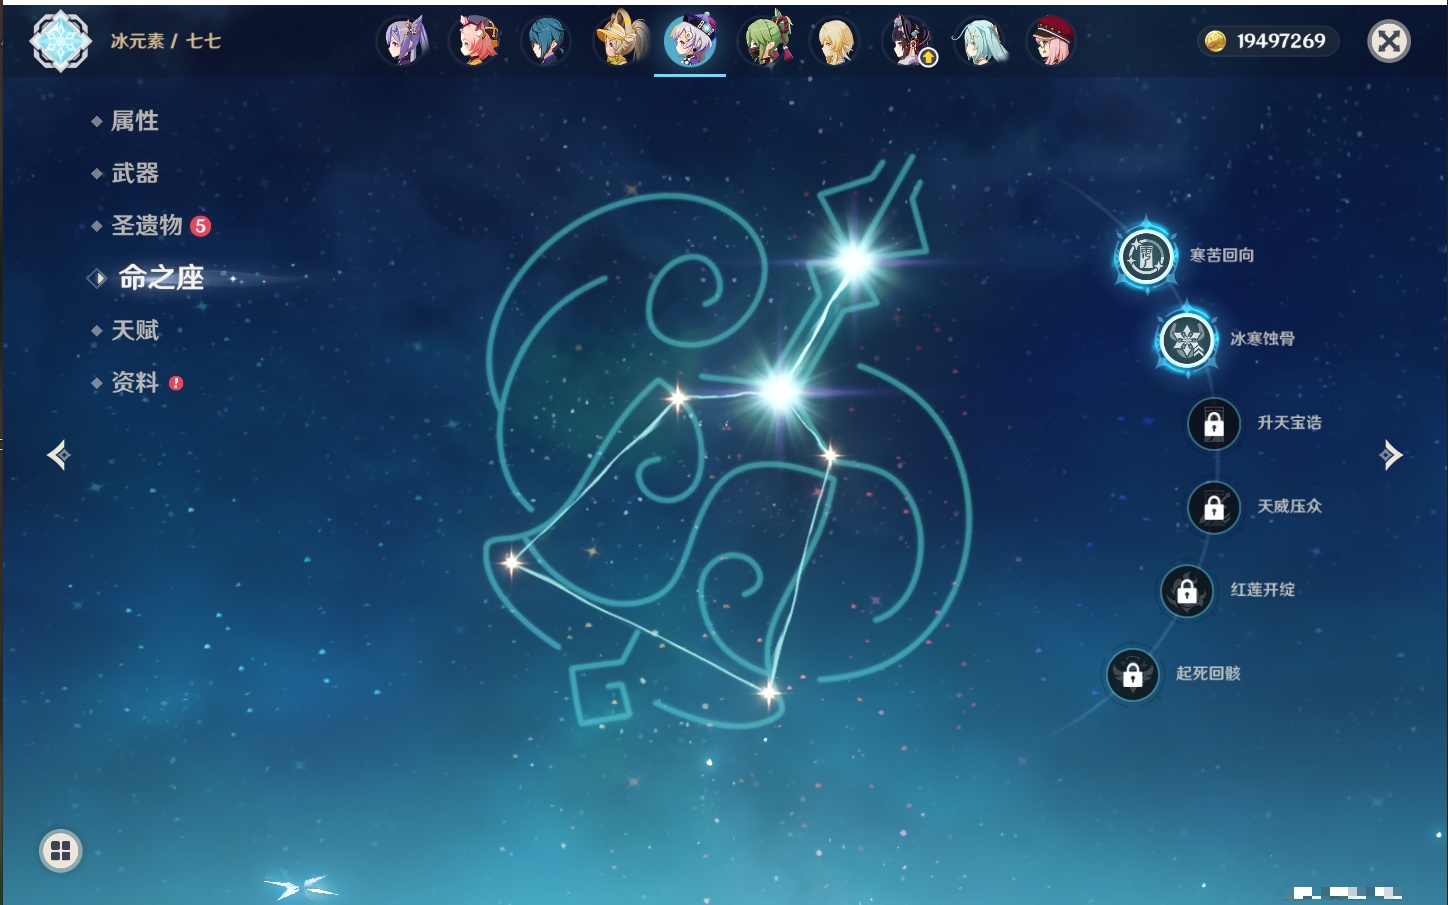1448x905 pixels.
Task: Open the grid menu button at bottom-left
Action: pyautogui.click(x=60, y=851)
